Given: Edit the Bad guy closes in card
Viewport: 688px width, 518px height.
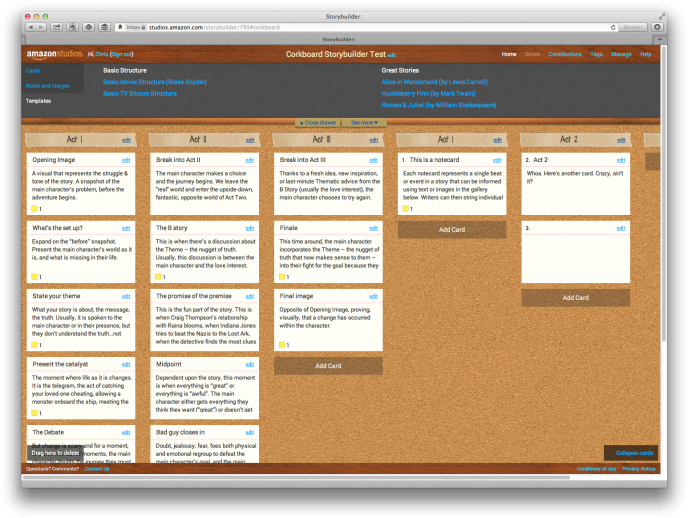Looking at the screenshot, I should point(250,432).
